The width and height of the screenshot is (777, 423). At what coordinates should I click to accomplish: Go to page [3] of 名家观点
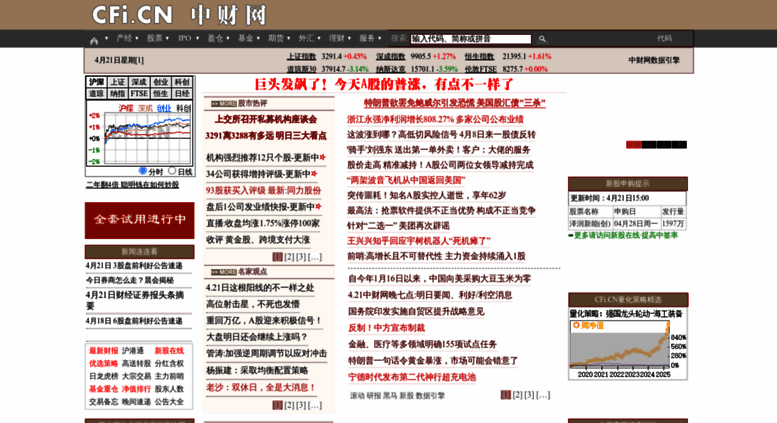[301, 405]
